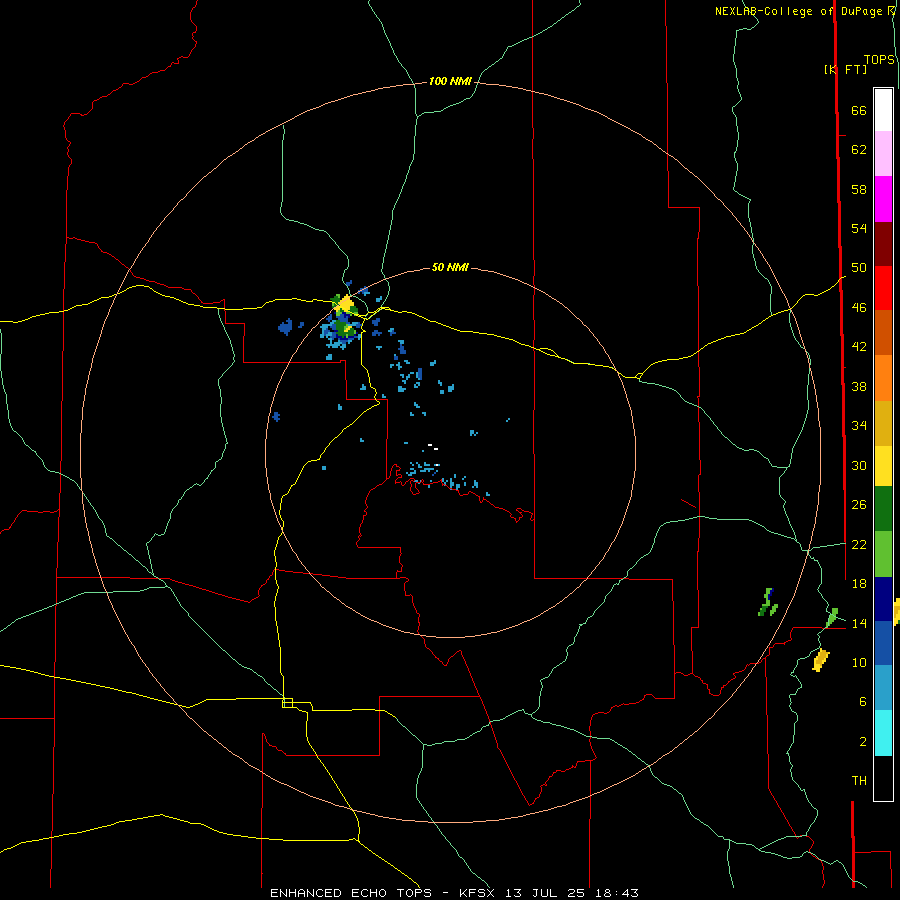Click the legend value "2"
Screen dimensions: 900x900
(x=863, y=742)
